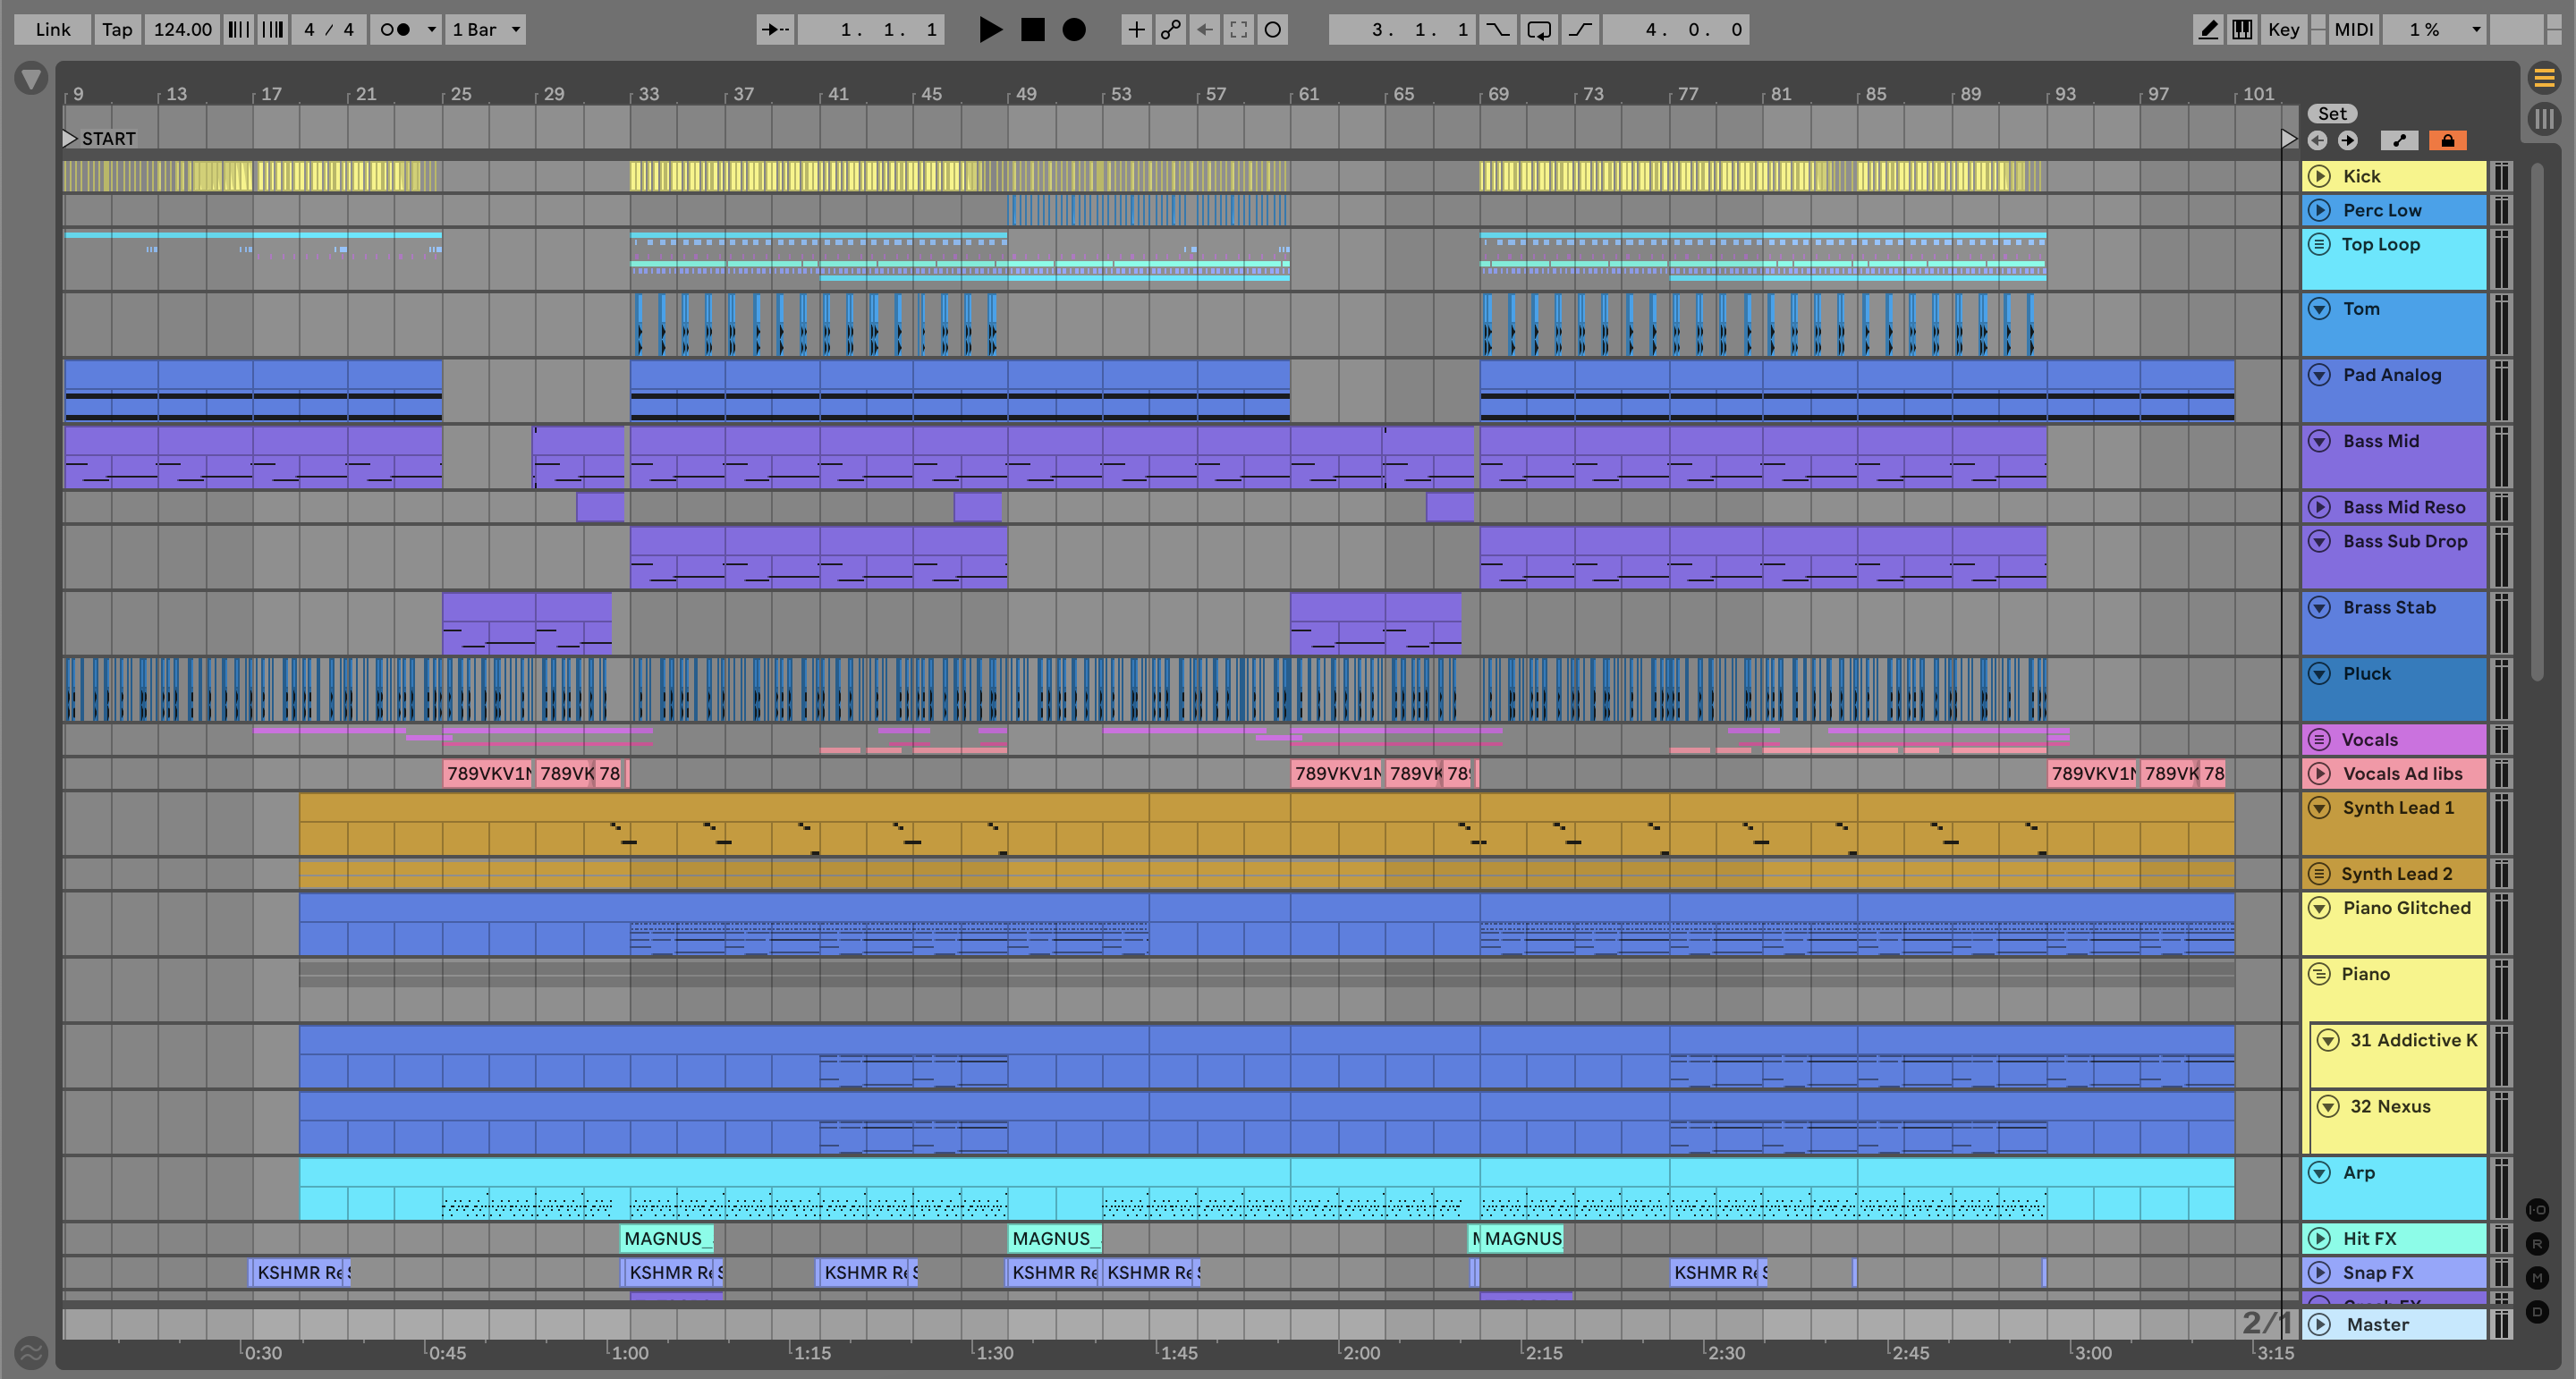Open the 1 Bar quantization dropdown
Viewport: 2576px width, 1379px height.
tap(486, 29)
